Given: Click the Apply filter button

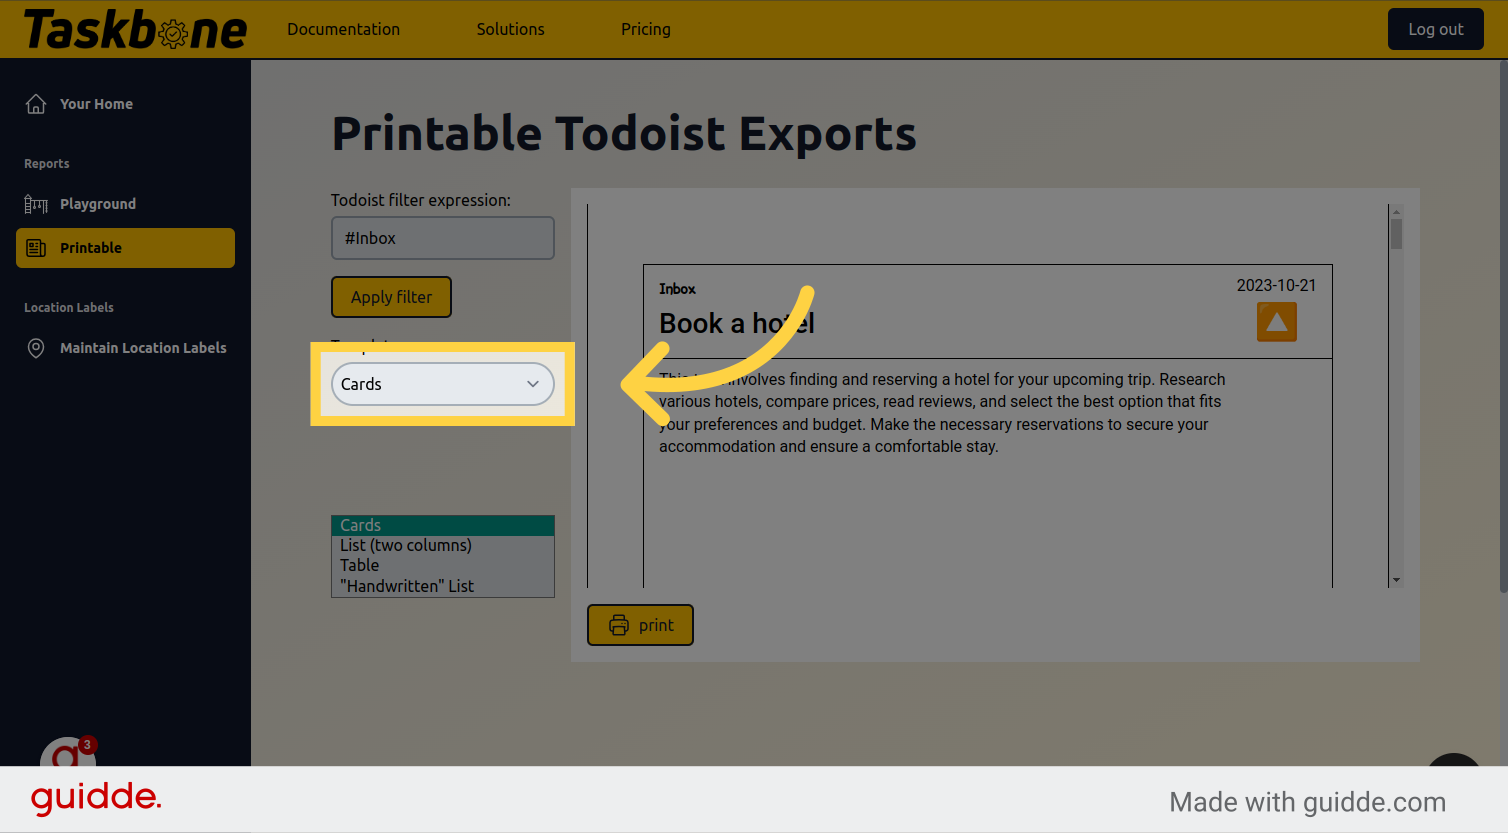Looking at the screenshot, I should tap(391, 297).
